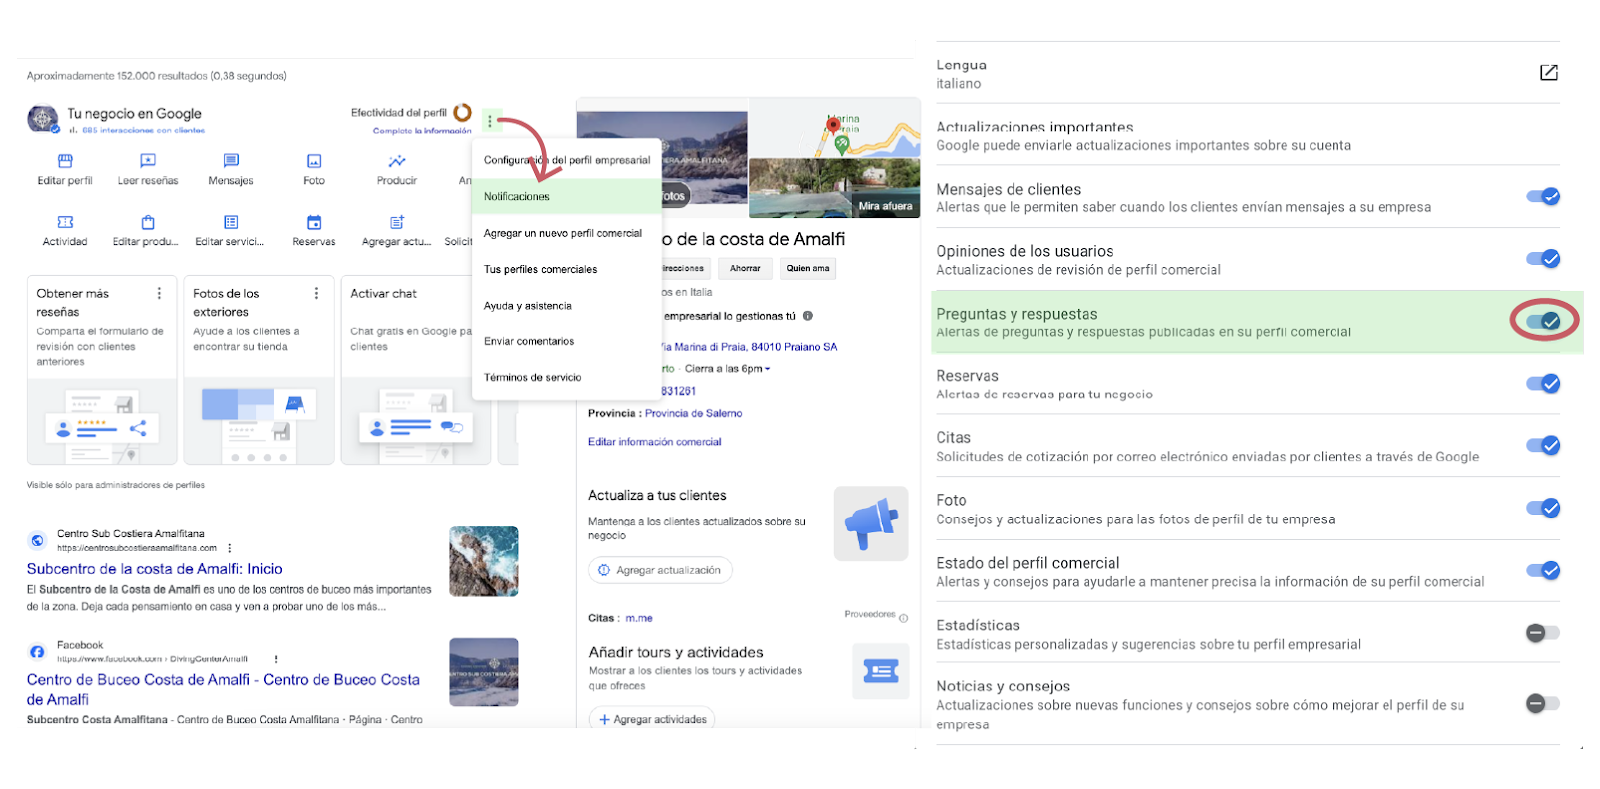Disable Mensajes de clientes notifications
This screenshot has height=789, width=1600.
pyautogui.click(x=1543, y=196)
